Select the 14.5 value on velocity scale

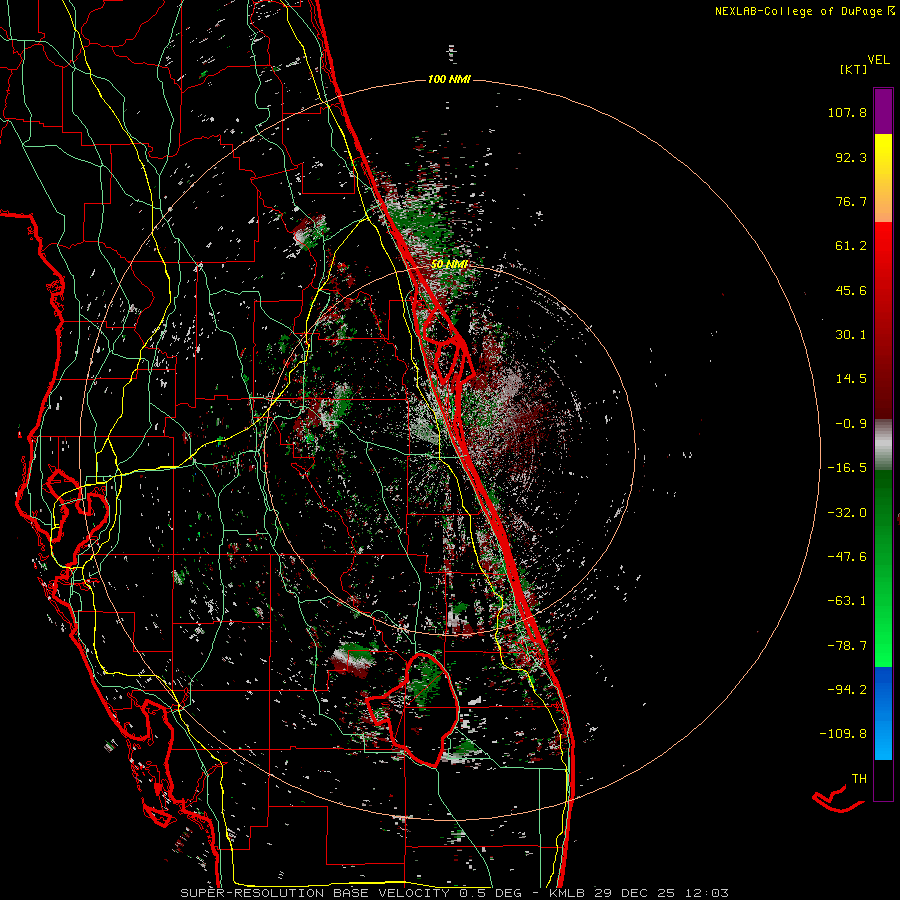point(851,379)
